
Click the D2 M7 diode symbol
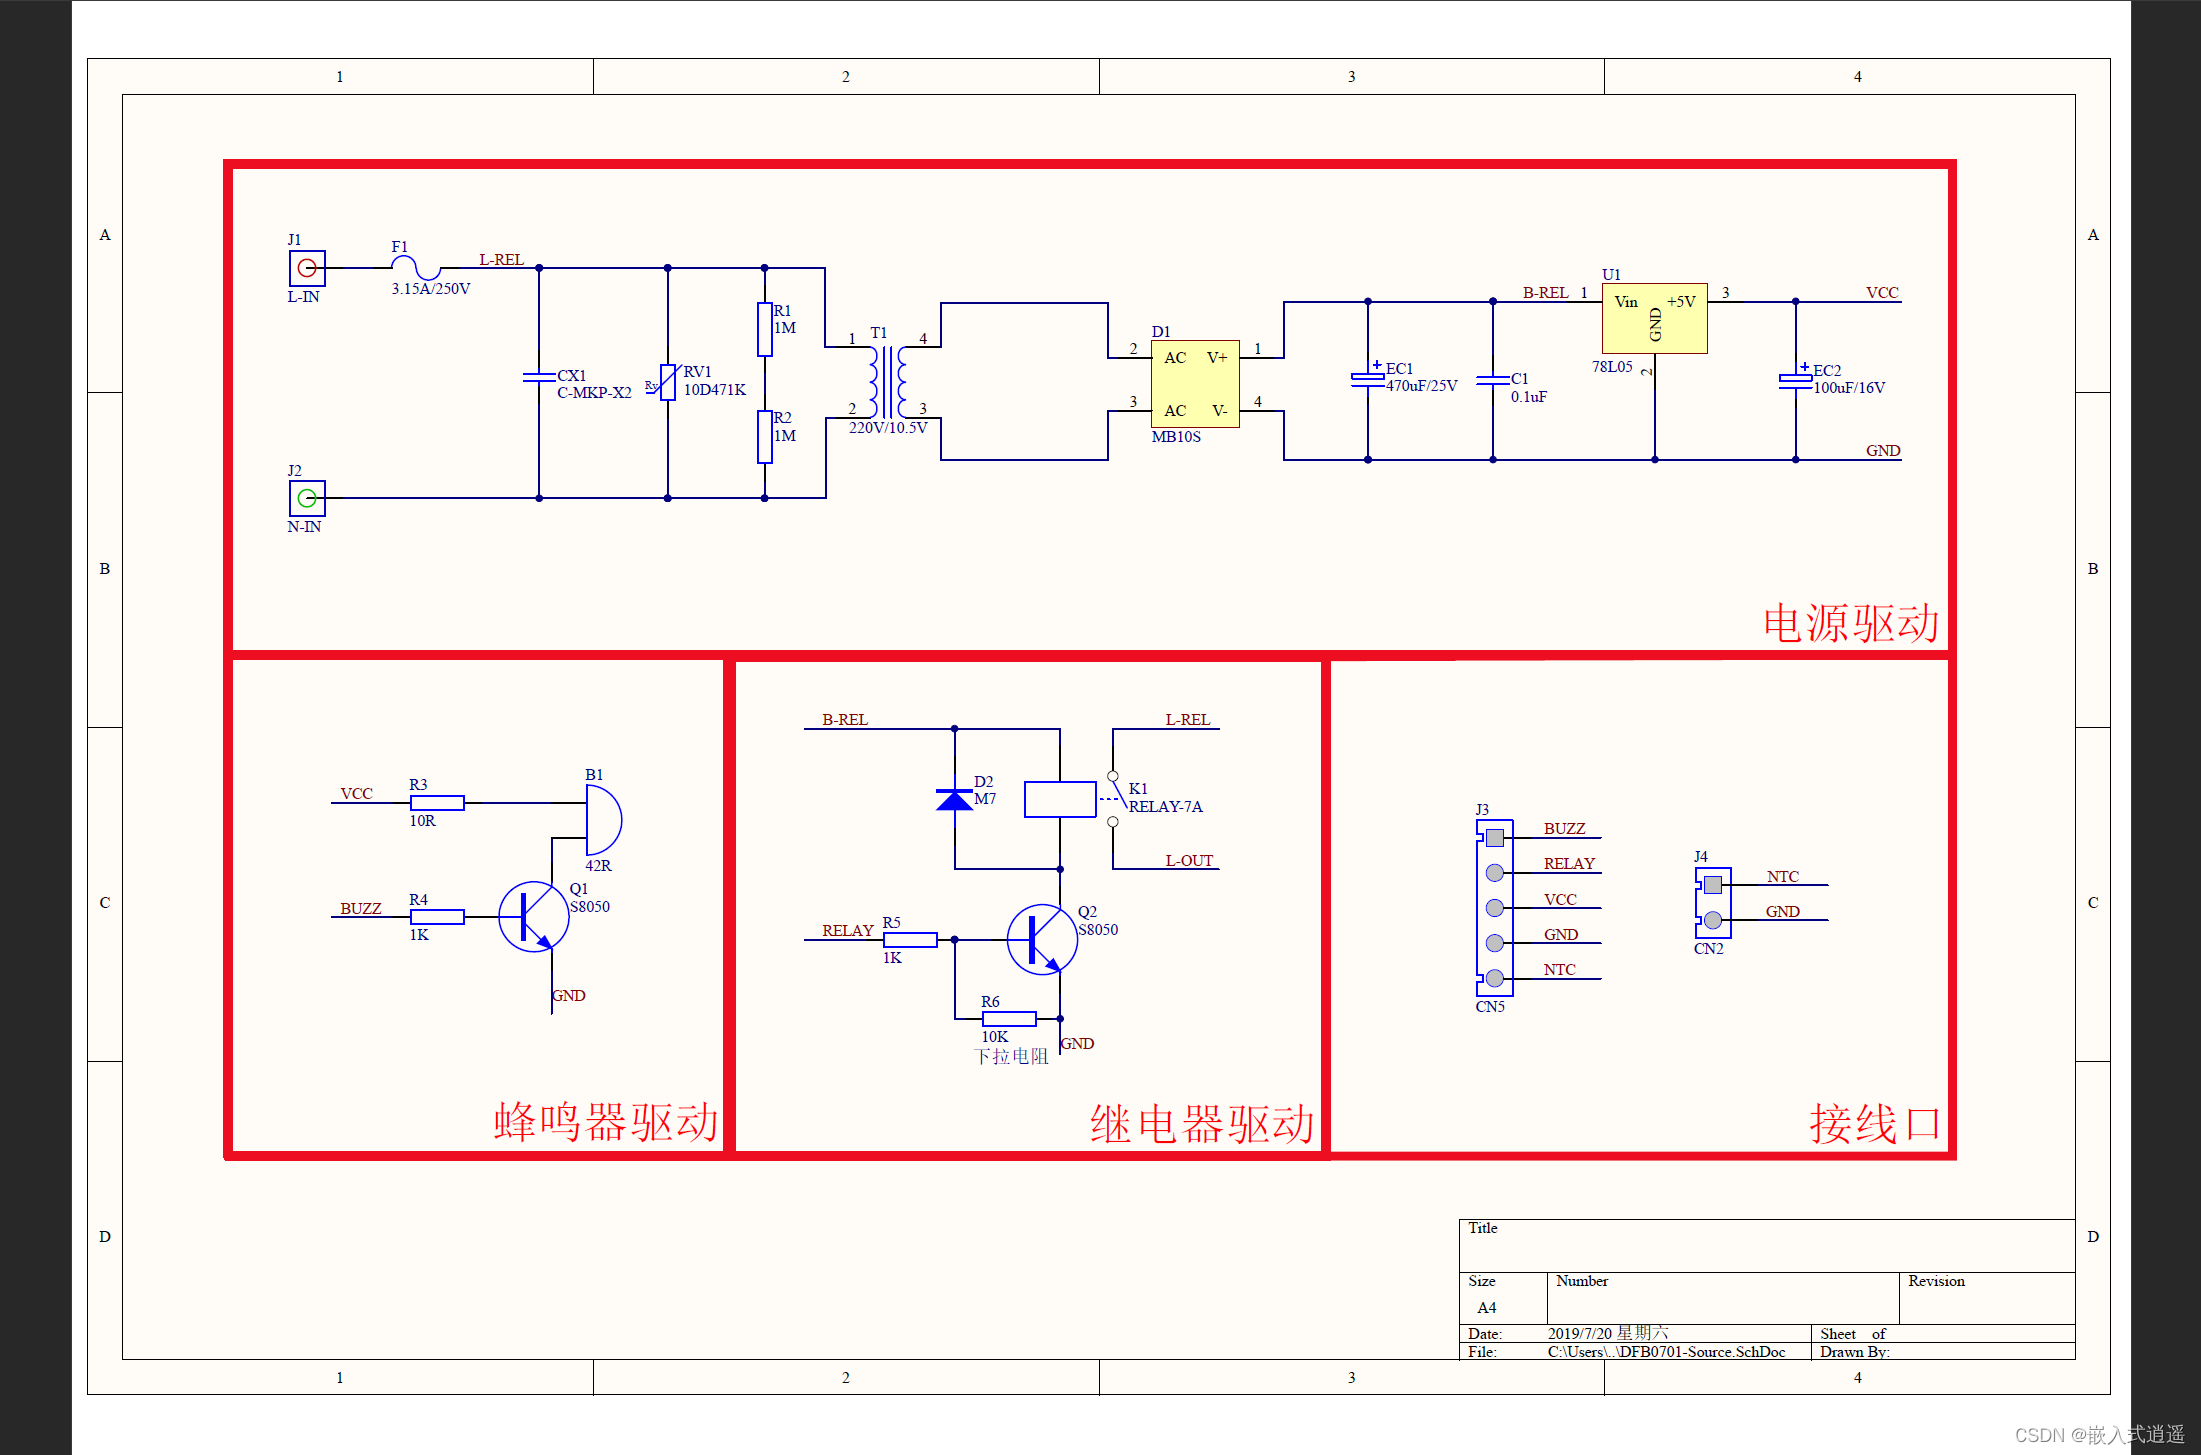pos(954,799)
